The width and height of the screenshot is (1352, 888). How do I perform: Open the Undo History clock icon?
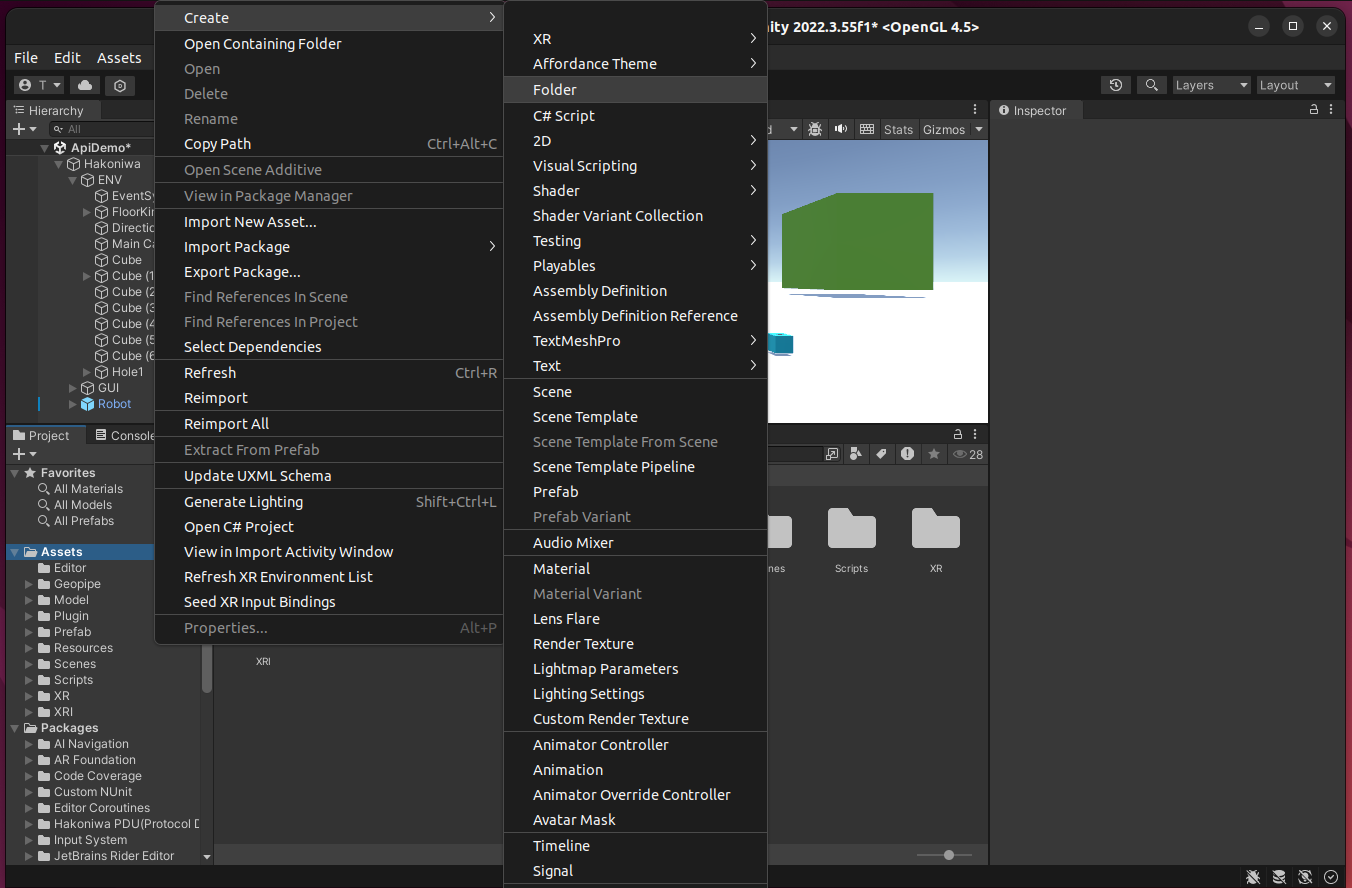pos(1116,86)
